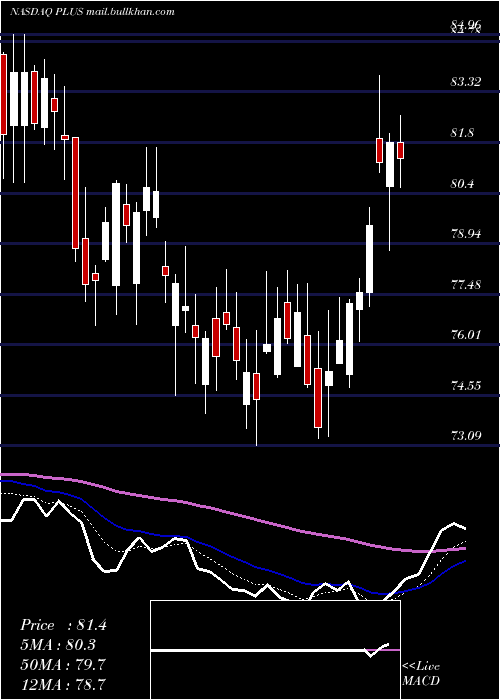Click the 81.8 price axis label
The image size is (500, 700).
coord(462,133)
